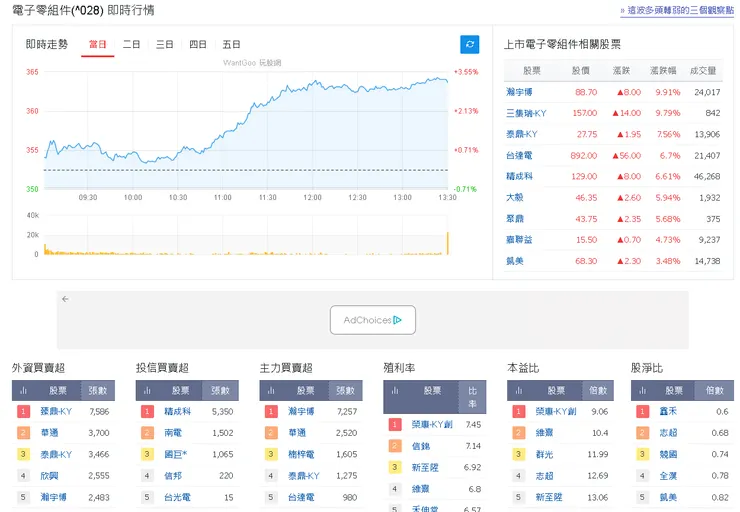Image resolution: width=740 pixels, height=512 pixels.
Task: Open 維熹 in 本益比 list
Action: pyautogui.click(x=544, y=433)
